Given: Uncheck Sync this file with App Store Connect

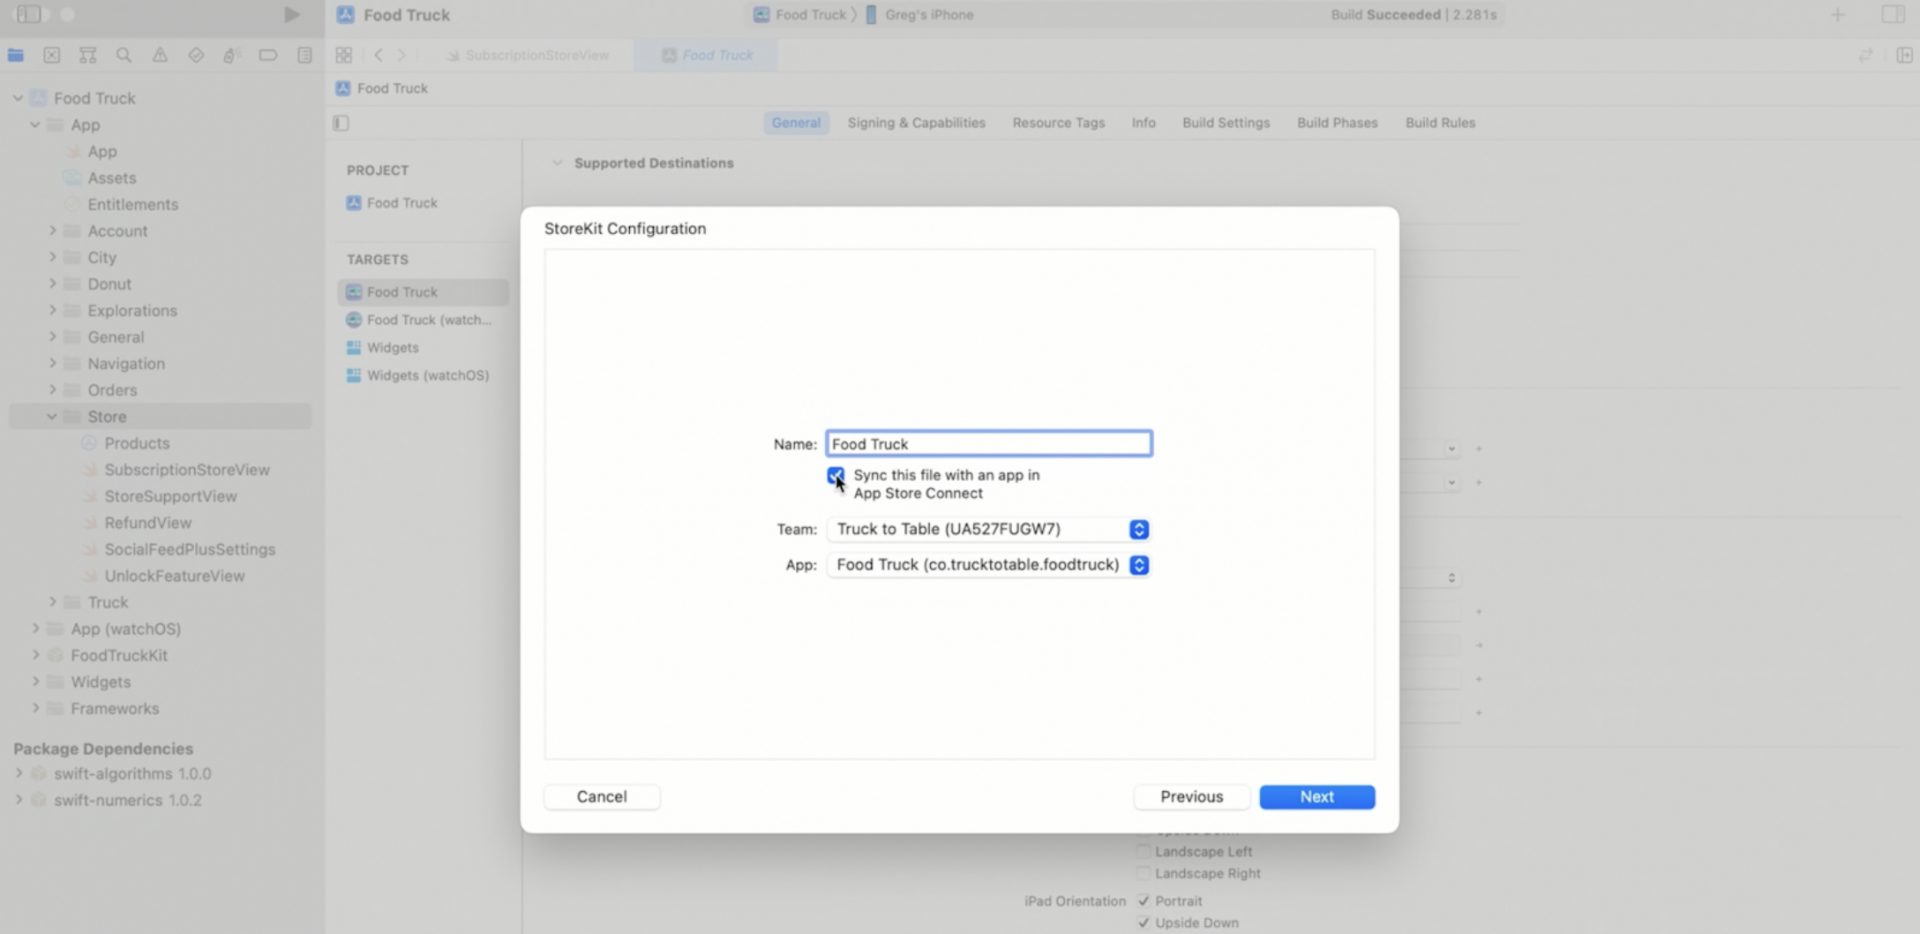Looking at the screenshot, I should [x=835, y=475].
